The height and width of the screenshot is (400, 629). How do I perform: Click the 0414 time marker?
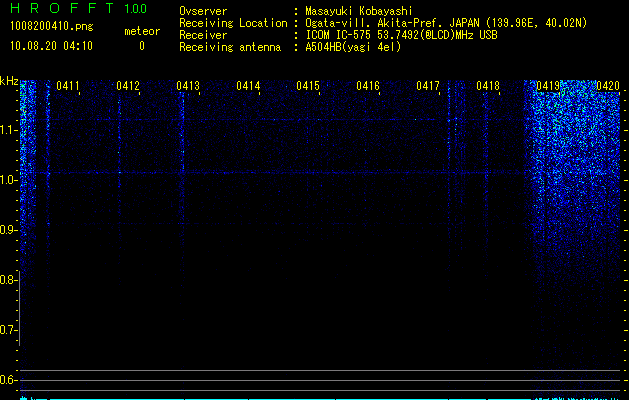pos(248,86)
